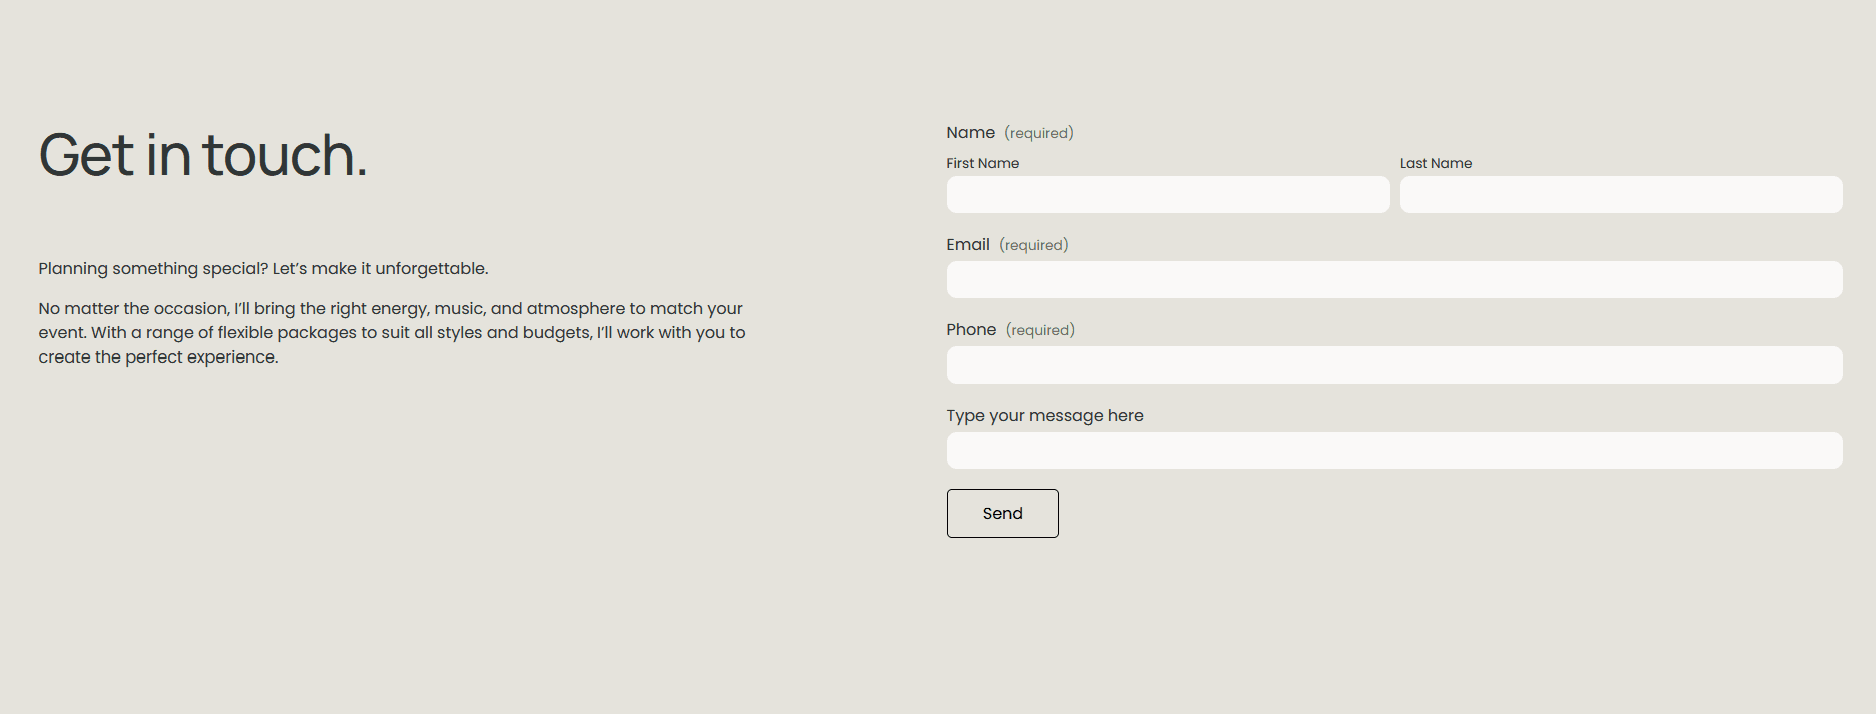Click the Last Name input field
The image size is (1876, 714).
[x=1620, y=194]
